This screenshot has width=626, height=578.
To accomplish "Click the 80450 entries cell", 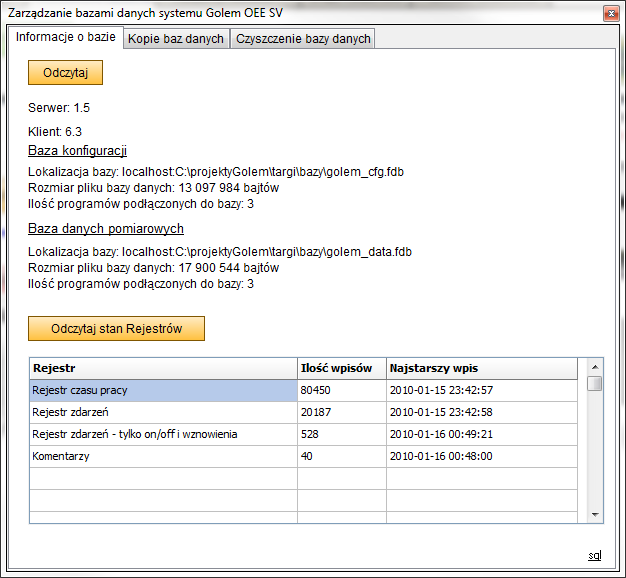I will (x=342, y=390).
